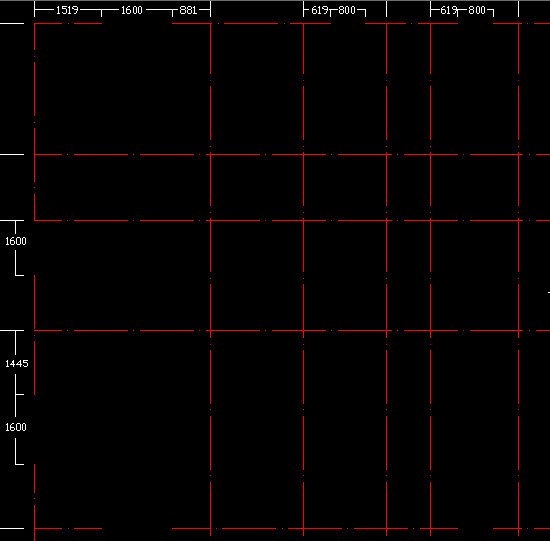The image size is (550, 541).
Task: Select the rightmost 800 dimension text
Action: click(x=477, y=11)
